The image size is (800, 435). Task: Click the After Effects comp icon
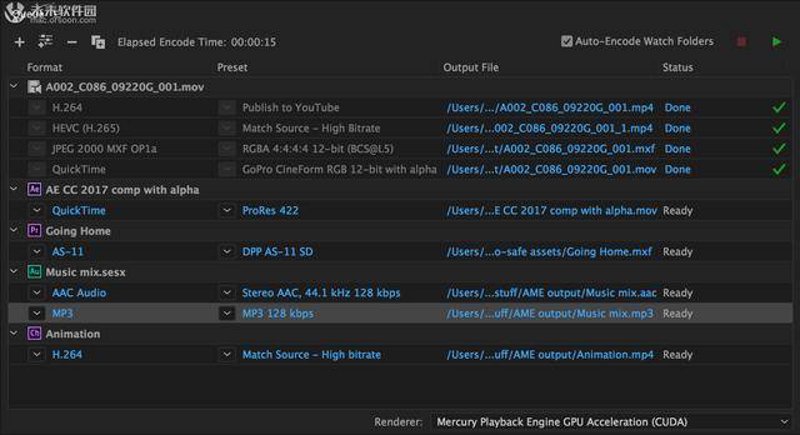tap(34, 190)
